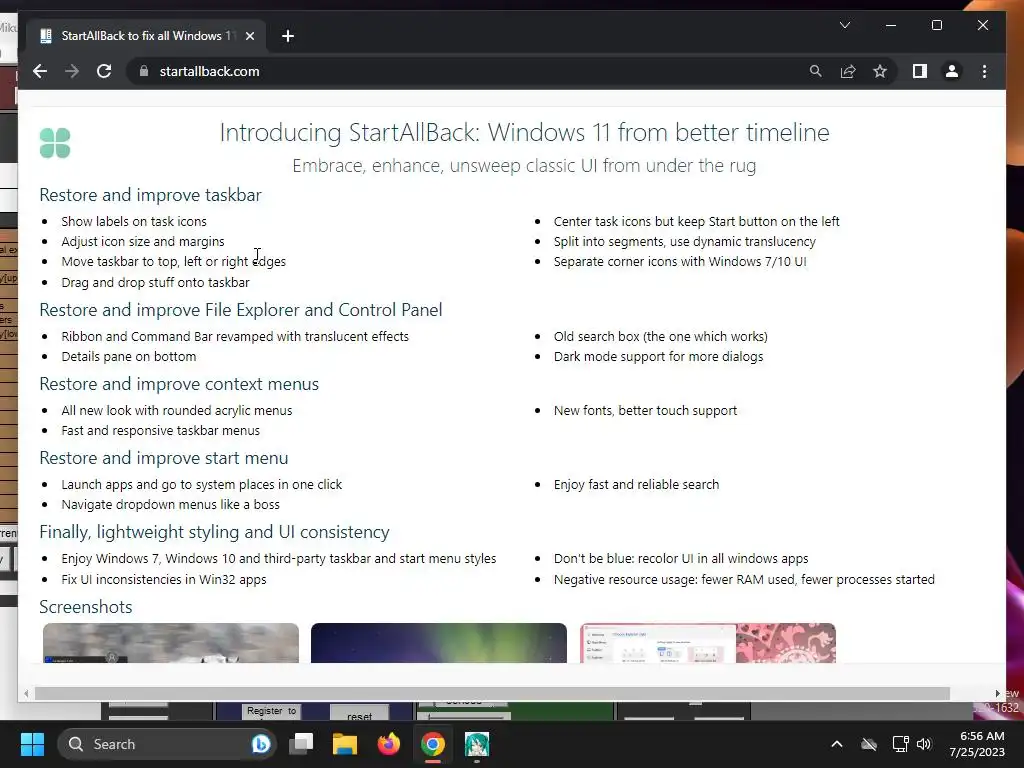
Task: Click 'Show labels on task icons' bullet
Action: pyautogui.click(x=134, y=221)
